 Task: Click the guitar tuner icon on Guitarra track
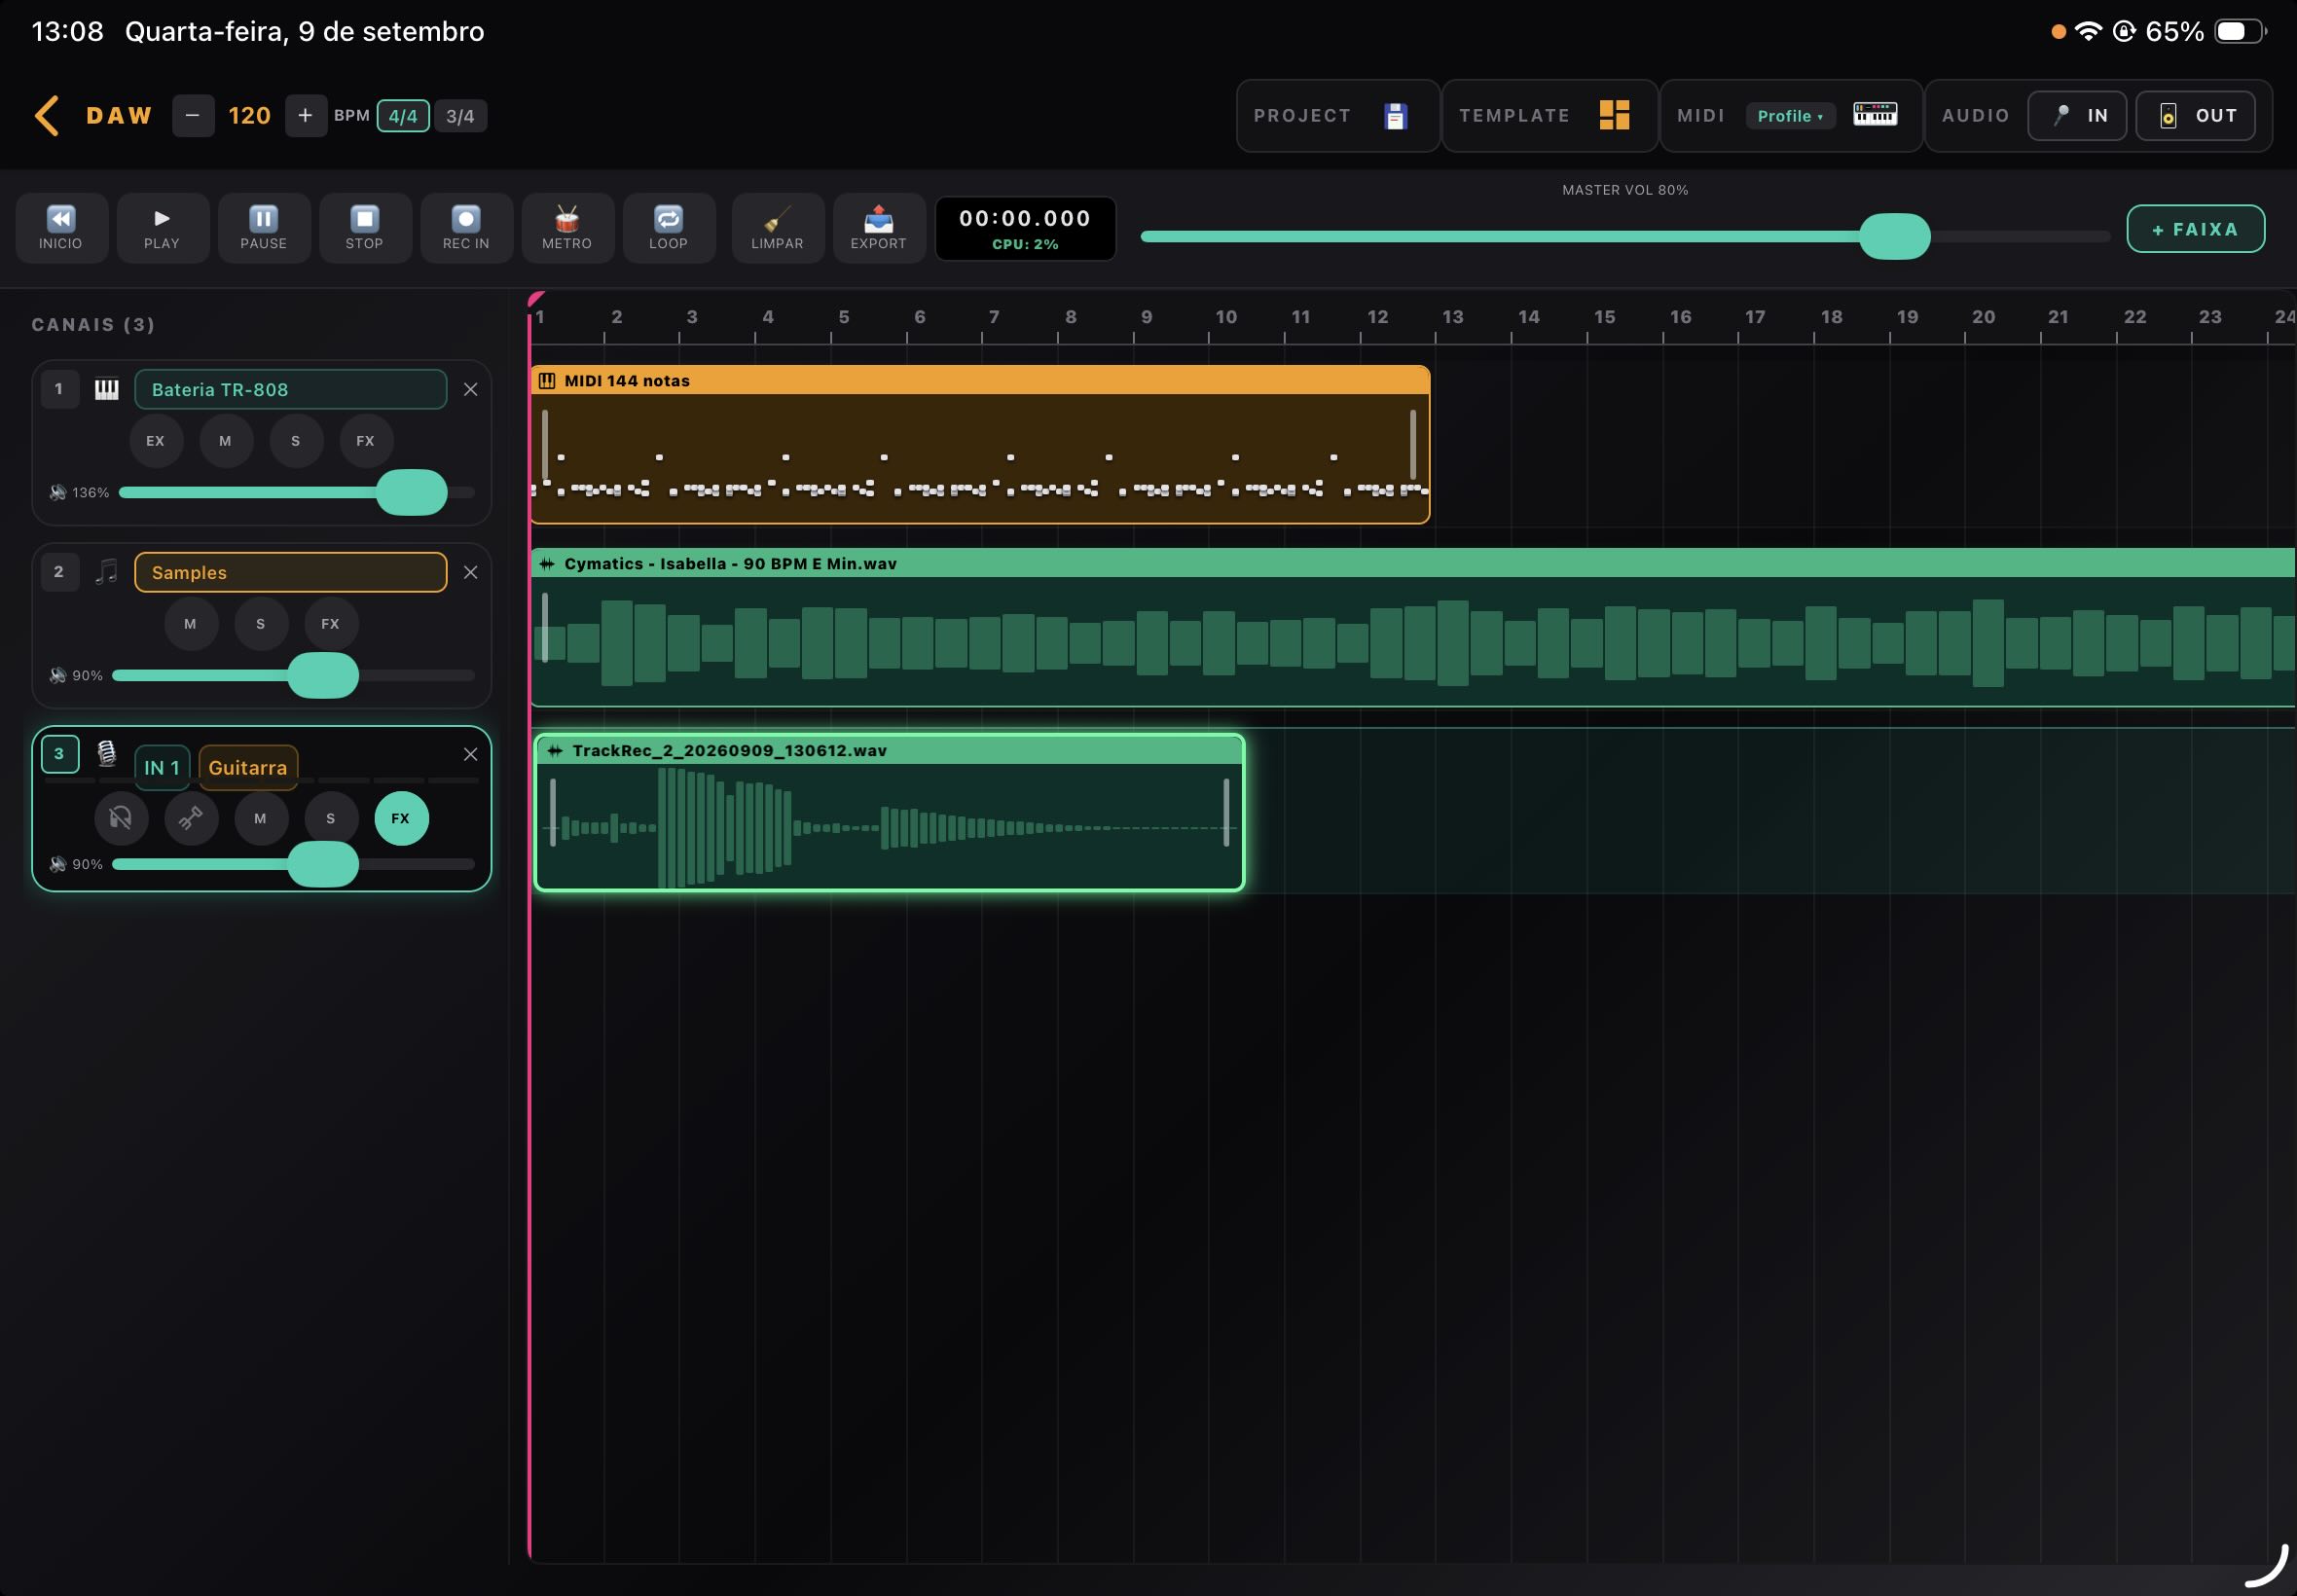click(191, 819)
